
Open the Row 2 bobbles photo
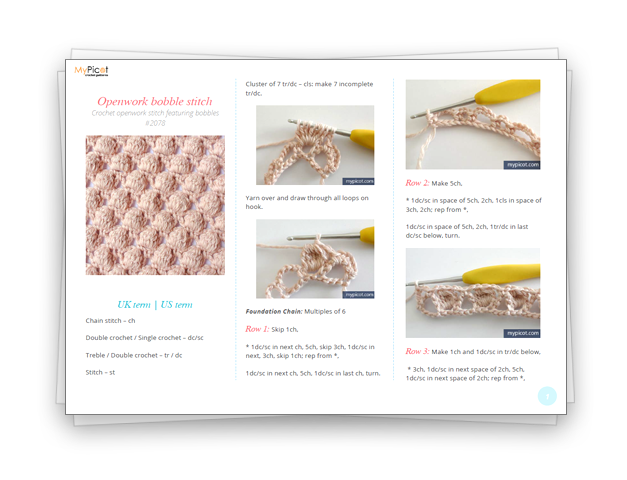click(x=473, y=293)
